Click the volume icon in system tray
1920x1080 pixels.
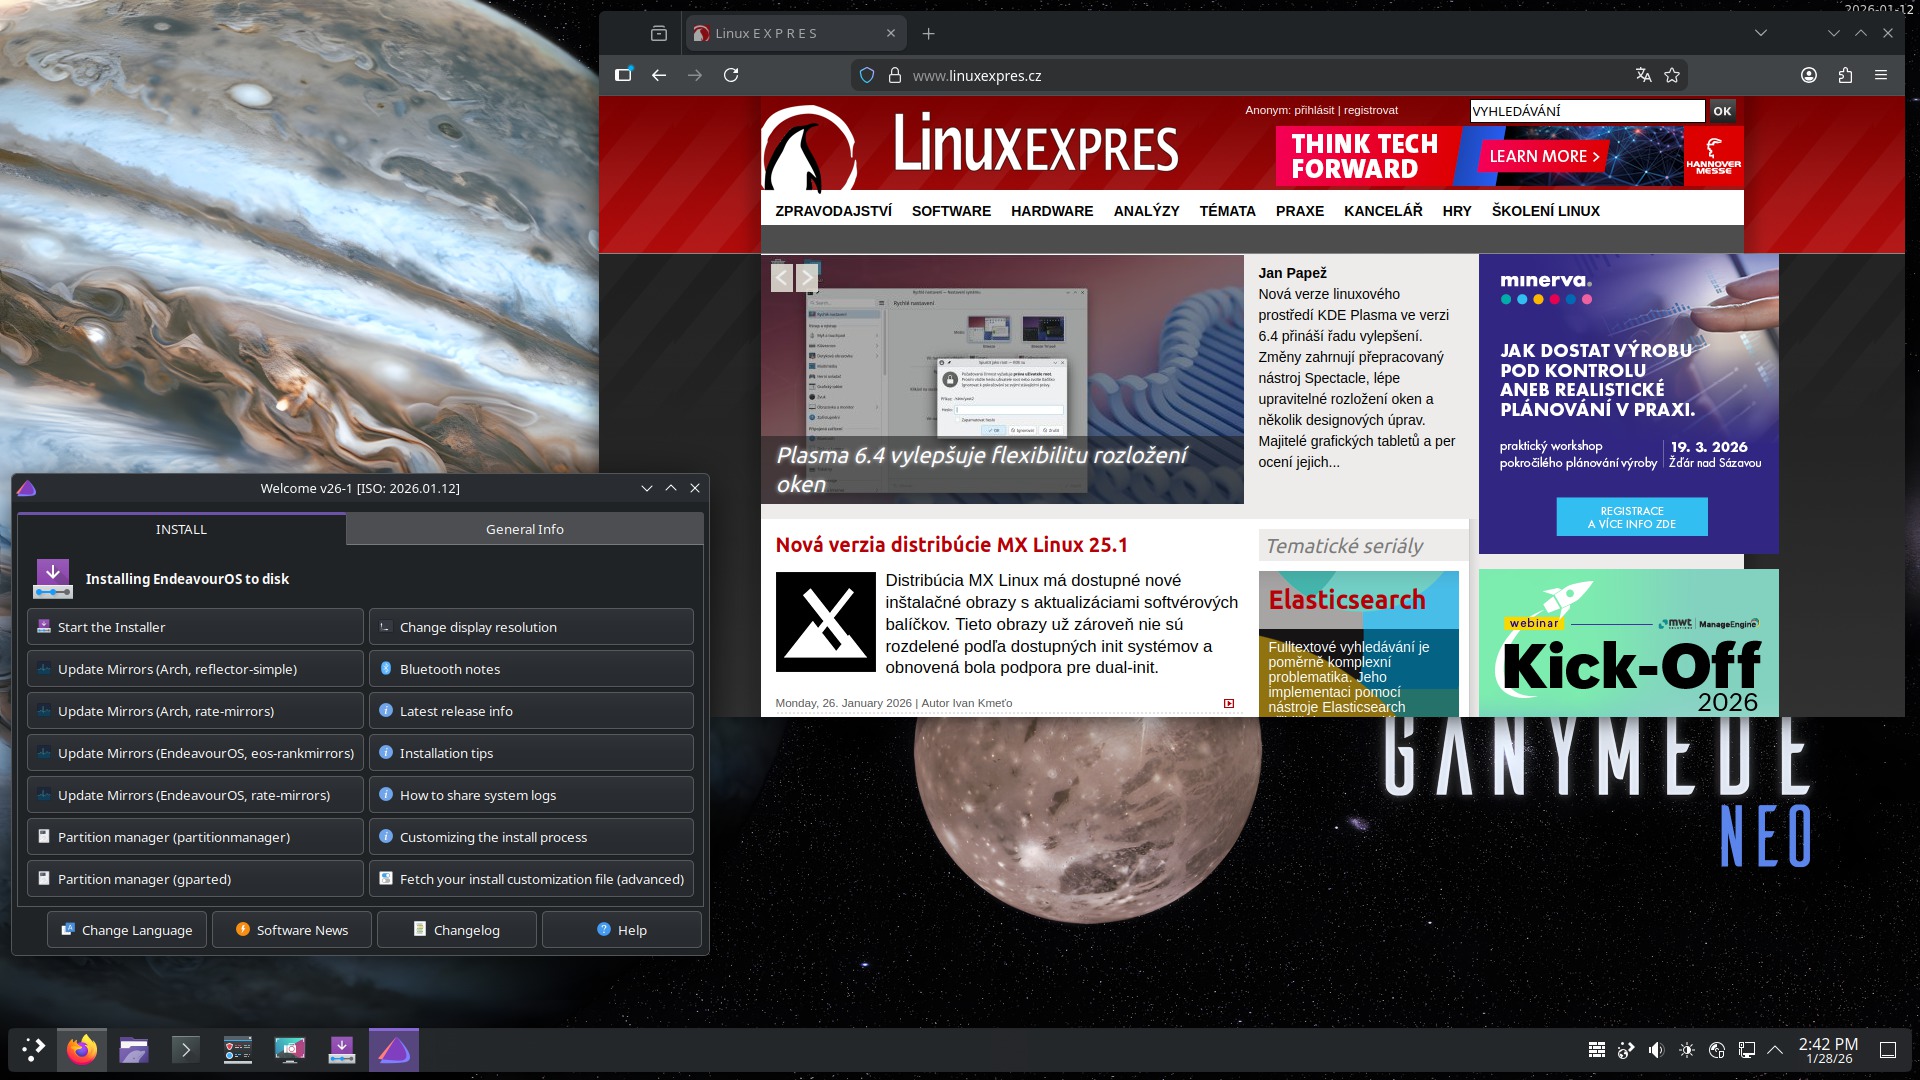1656,1050
